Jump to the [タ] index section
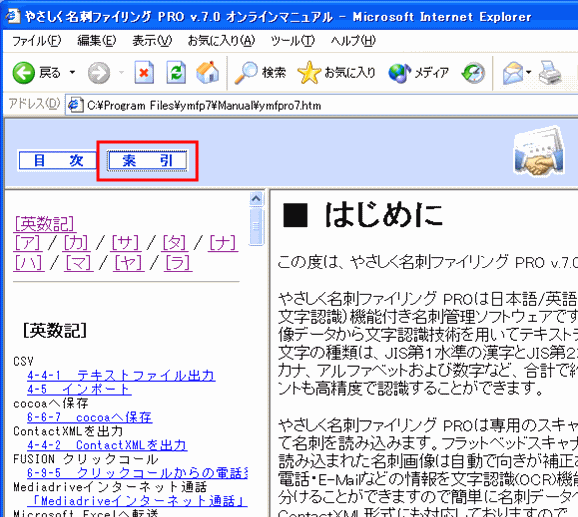The width and height of the screenshot is (578, 517). (175, 243)
